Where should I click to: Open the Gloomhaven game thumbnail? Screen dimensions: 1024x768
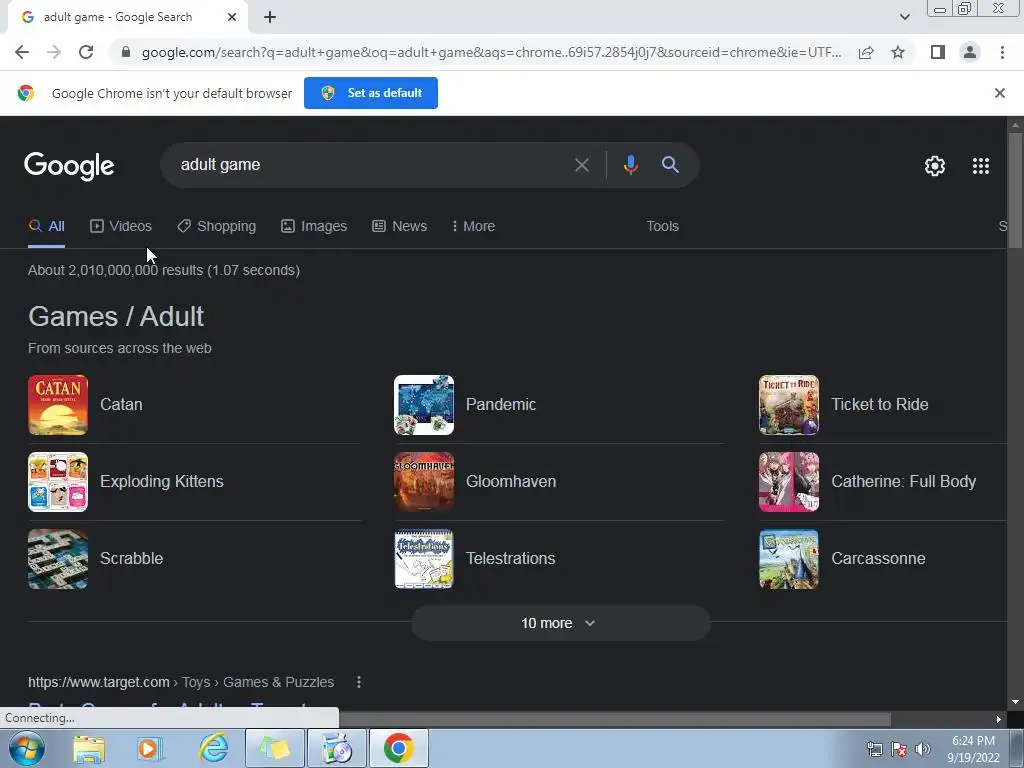click(424, 482)
